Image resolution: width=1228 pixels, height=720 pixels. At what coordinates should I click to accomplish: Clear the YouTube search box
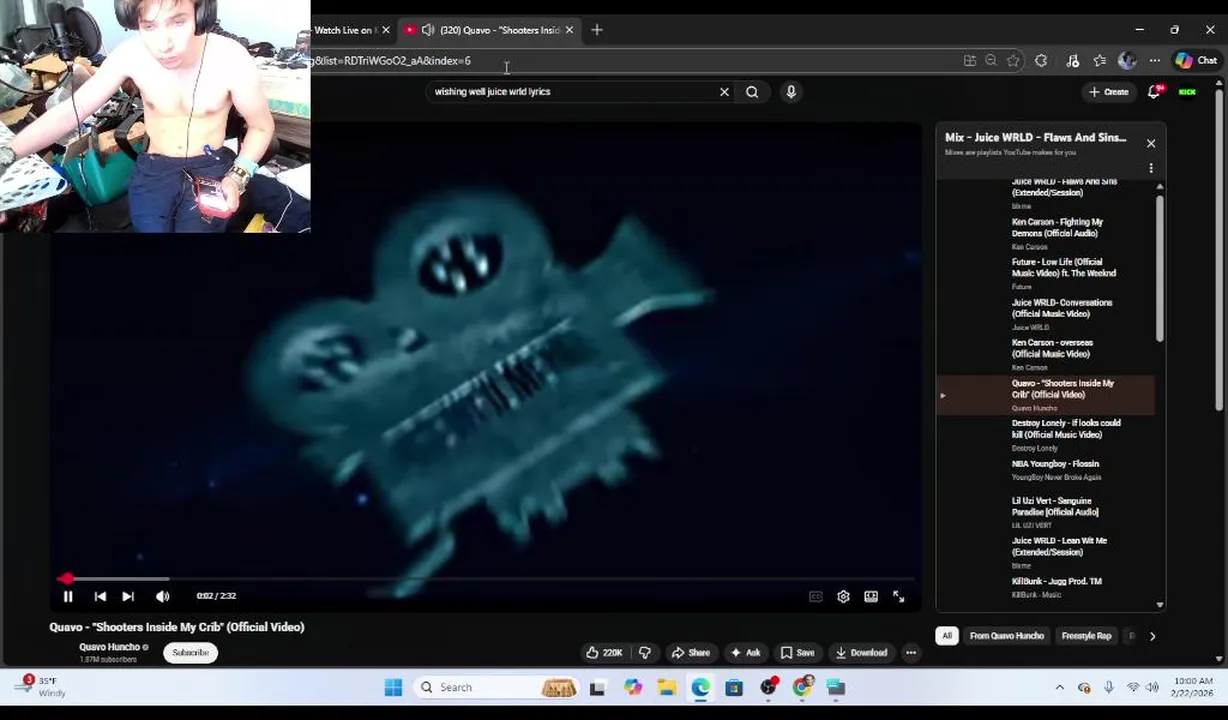(724, 92)
